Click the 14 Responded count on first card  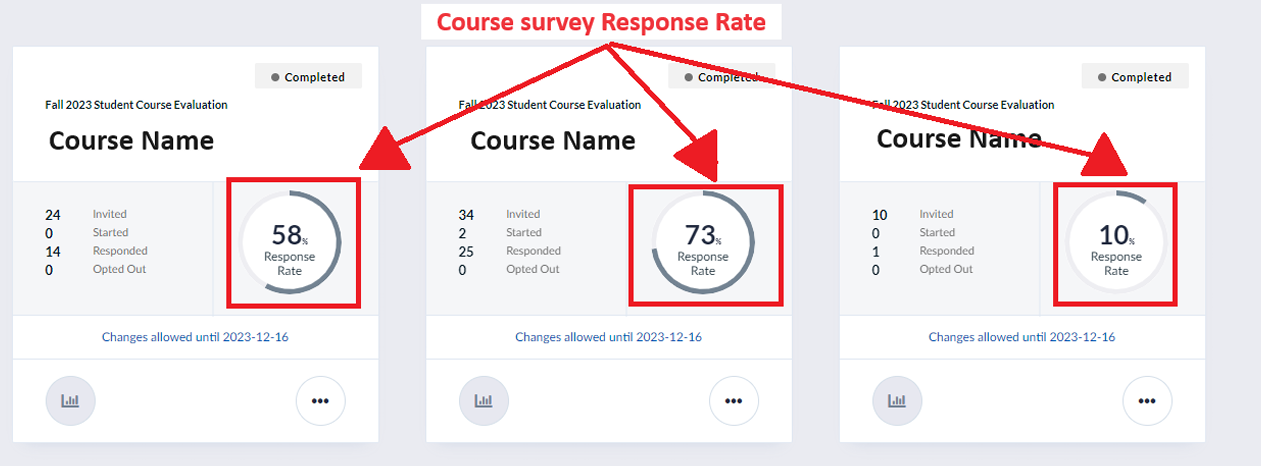[x=52, y=251]
